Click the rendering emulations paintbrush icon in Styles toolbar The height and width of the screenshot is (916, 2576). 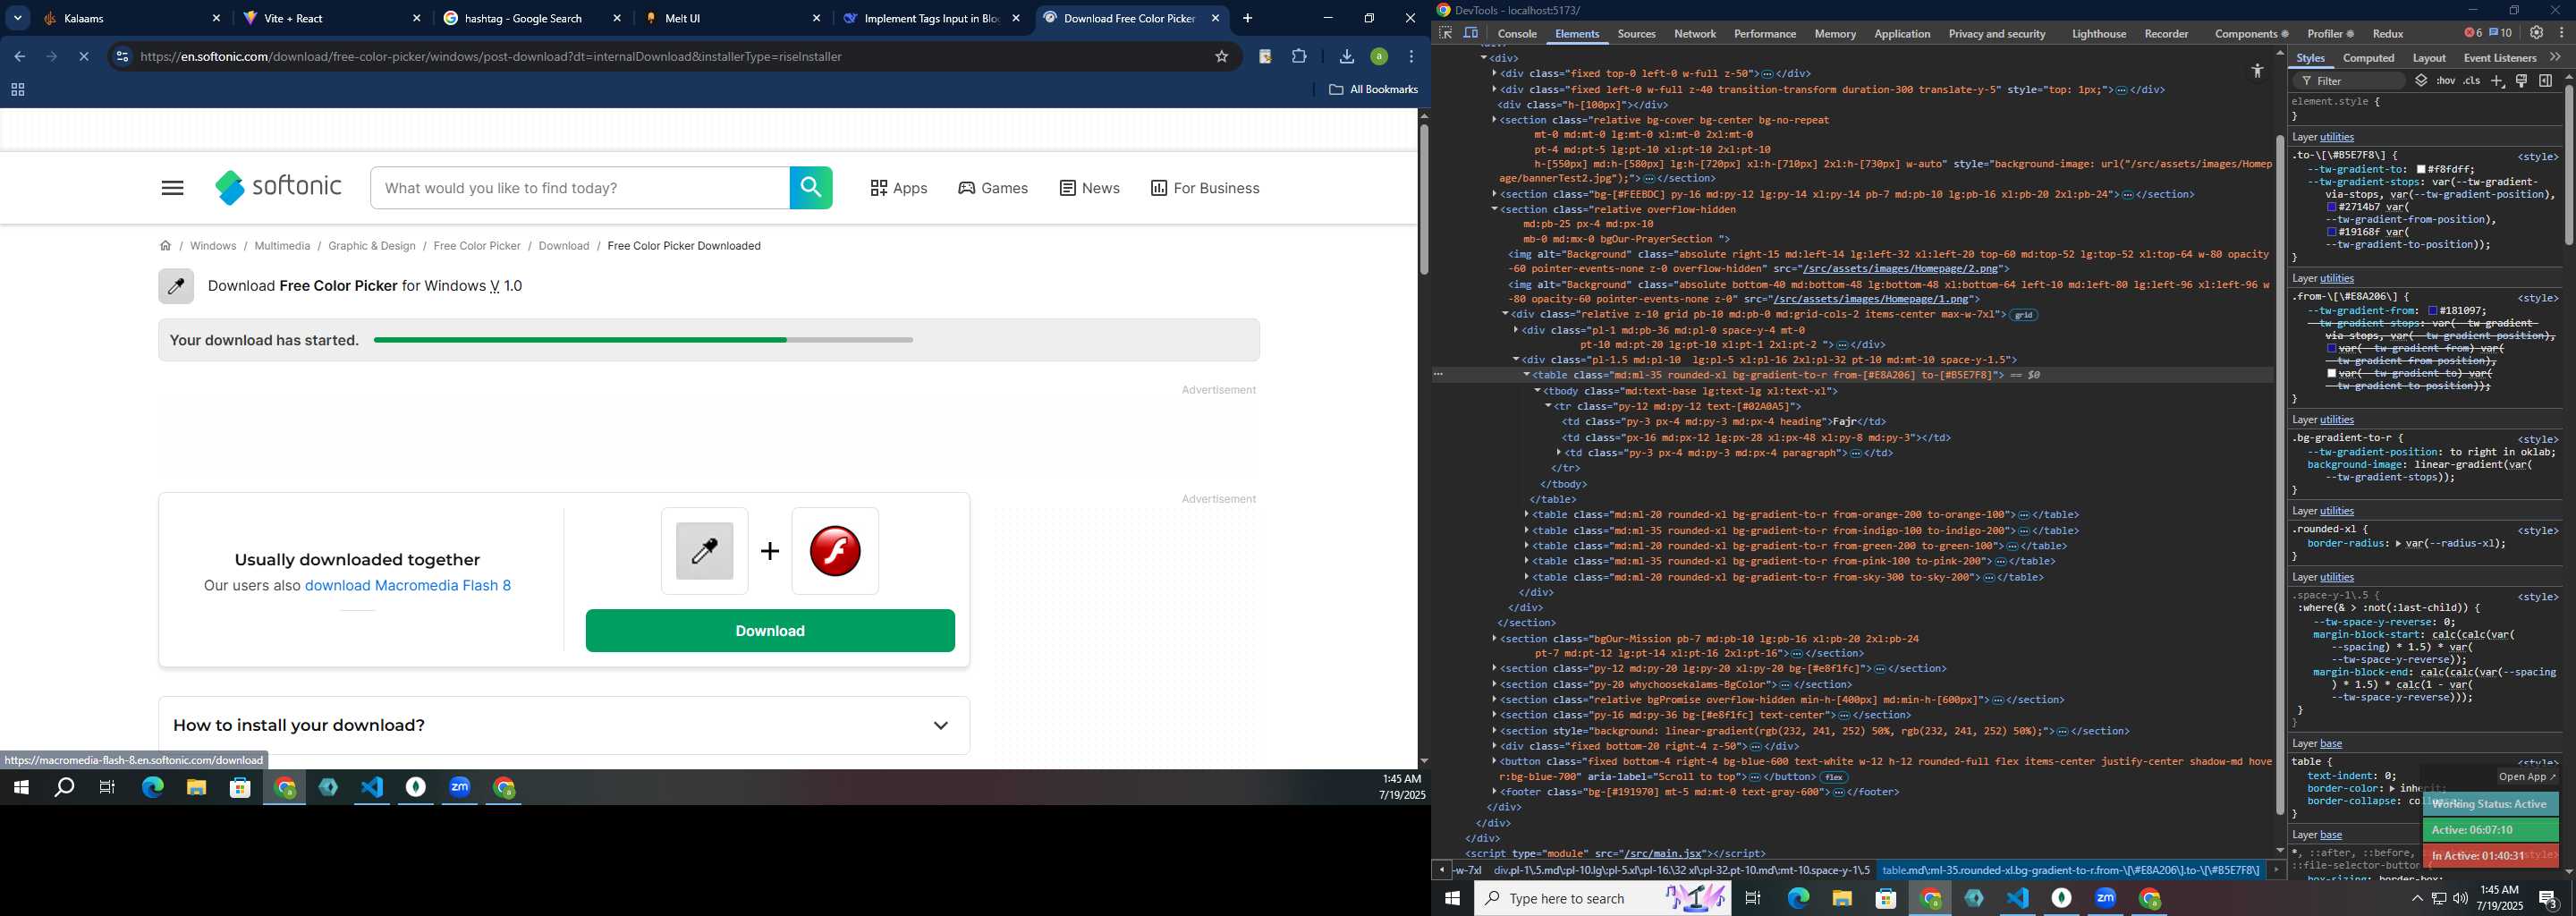(x=2522, y=81)
